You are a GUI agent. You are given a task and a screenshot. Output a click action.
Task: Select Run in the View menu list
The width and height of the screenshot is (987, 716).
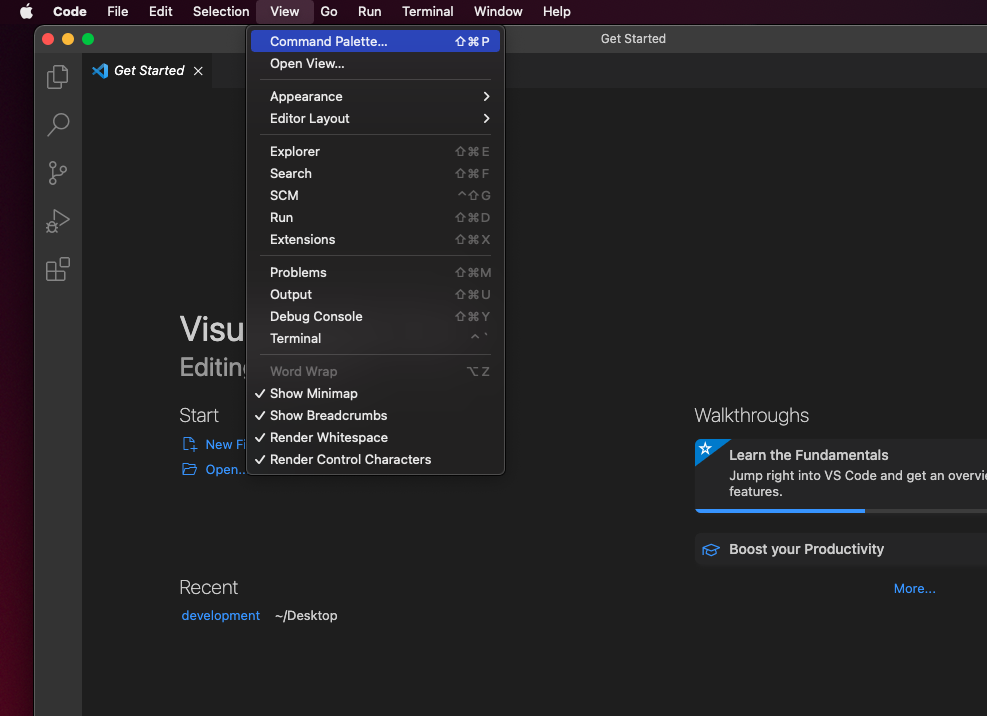tap(376, 218)
